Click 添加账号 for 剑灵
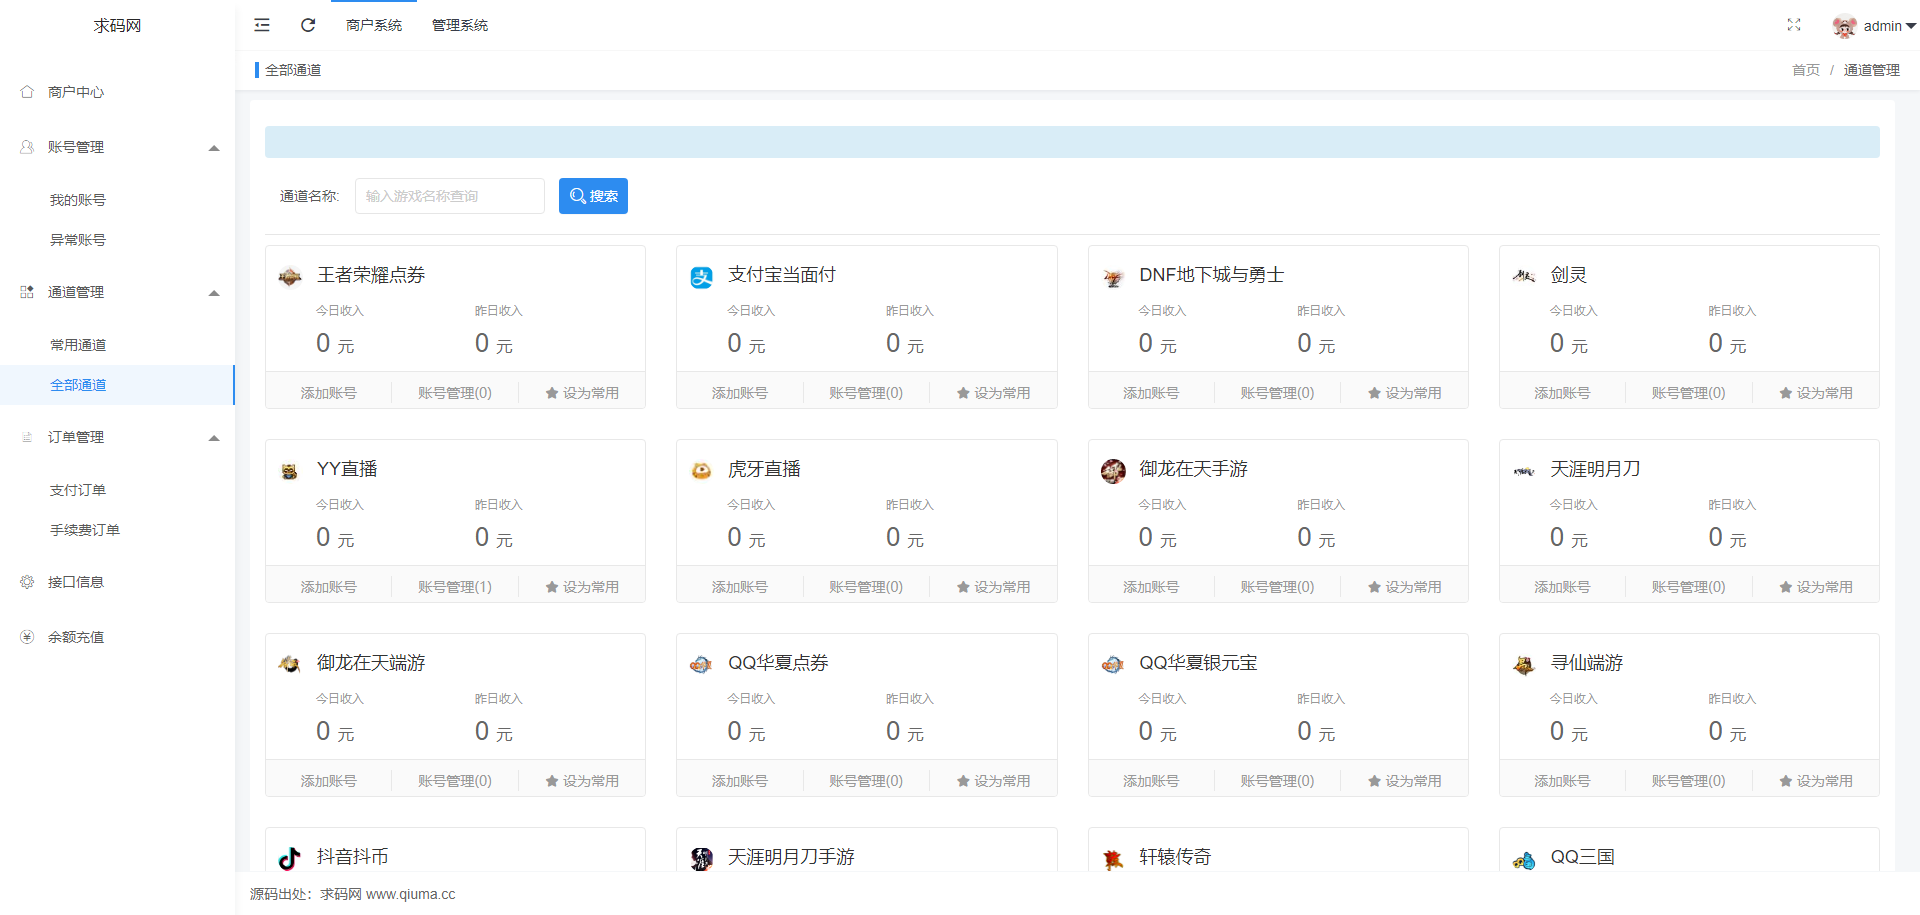The height and width of the screenshot is (915, 1920). coord(1562,393)
